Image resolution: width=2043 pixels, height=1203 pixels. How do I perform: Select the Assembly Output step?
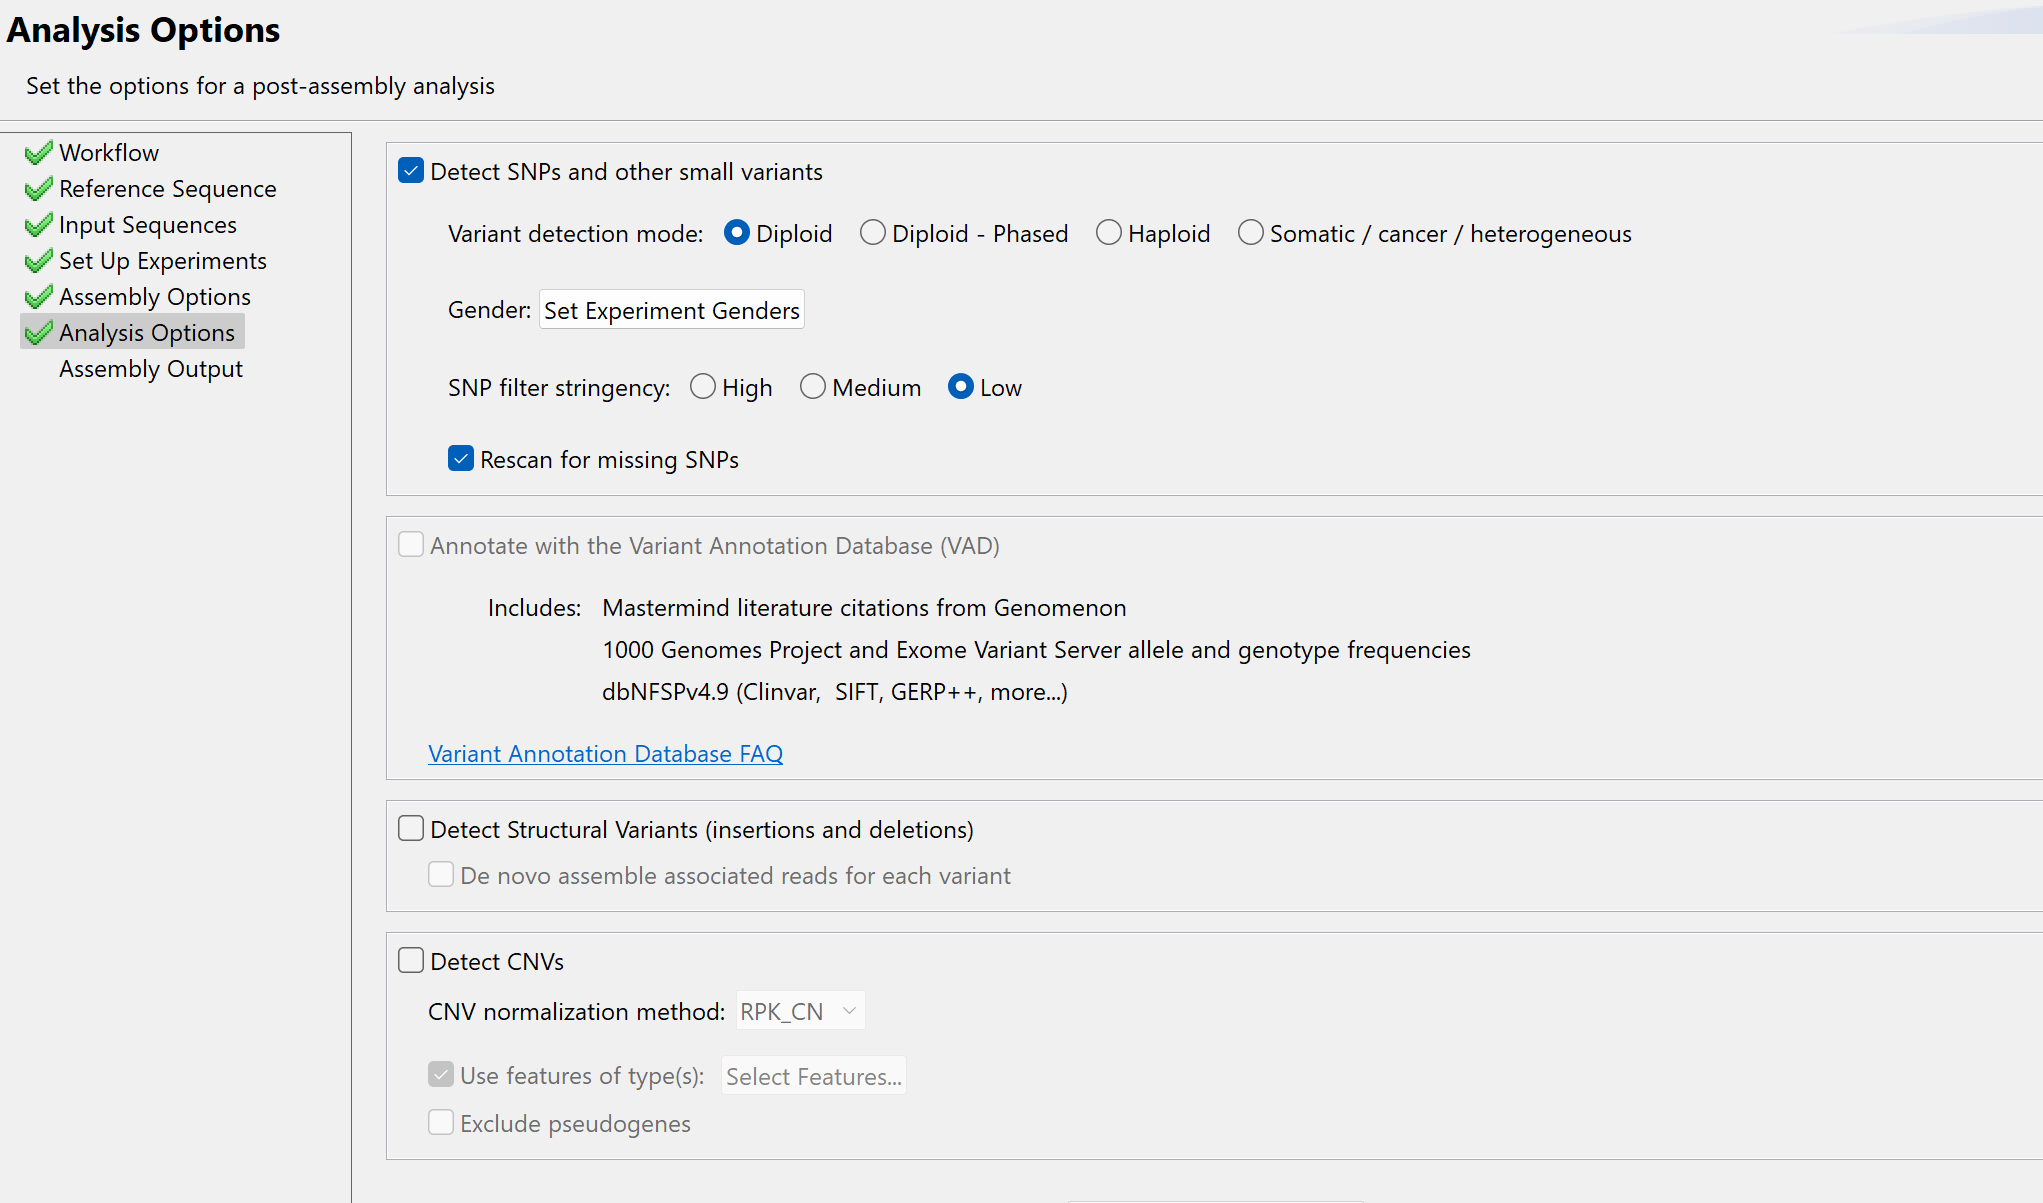[151, 368]
